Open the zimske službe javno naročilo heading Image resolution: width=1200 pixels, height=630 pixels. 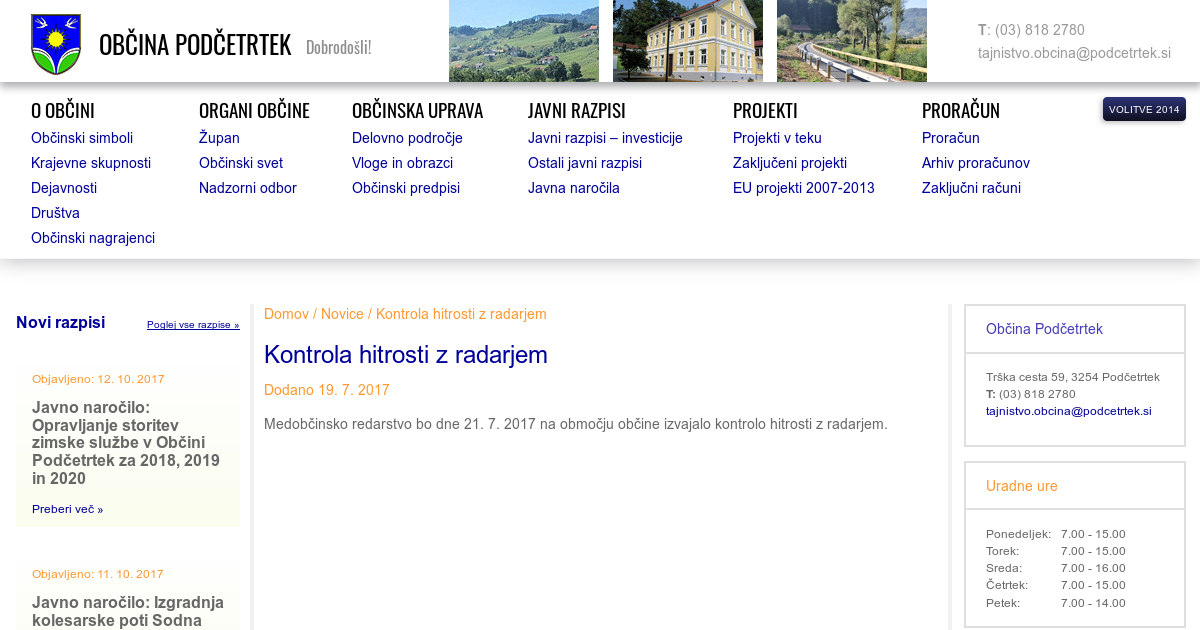pyautogui.click(x=127, y=443)
